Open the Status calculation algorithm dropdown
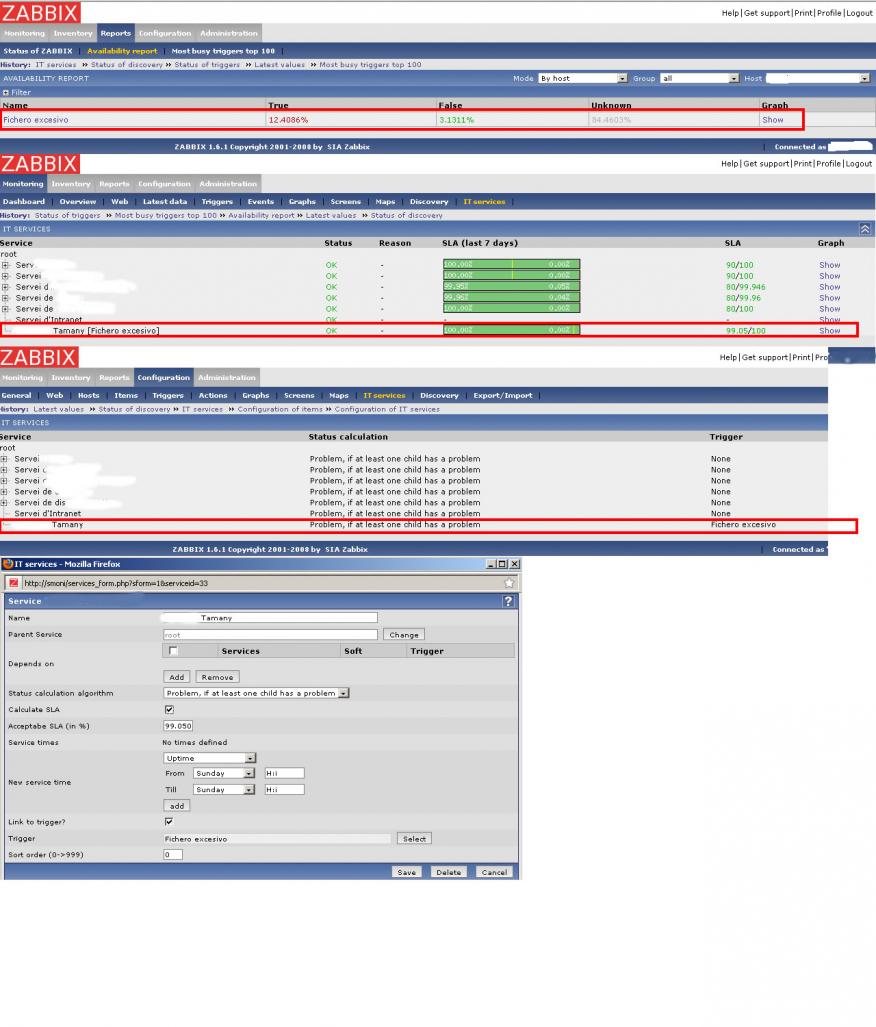Screen dimensions: 876x1027 [x=256, y=693]
